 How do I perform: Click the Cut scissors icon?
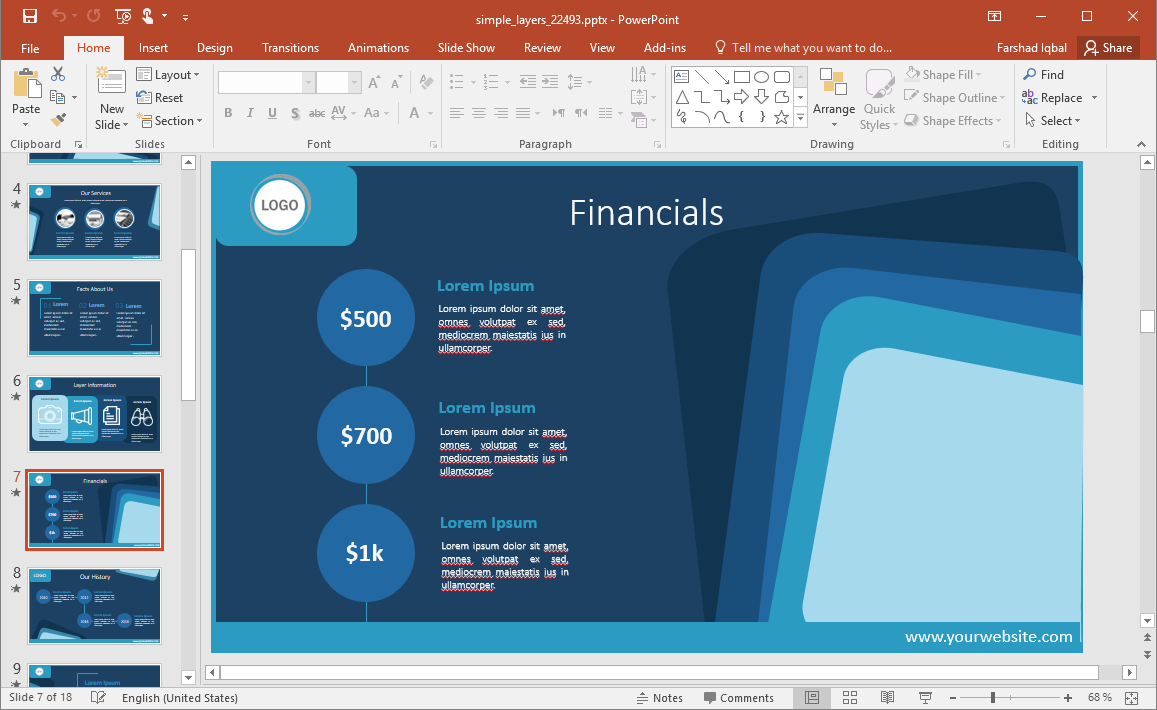click(x=58, y=74)
